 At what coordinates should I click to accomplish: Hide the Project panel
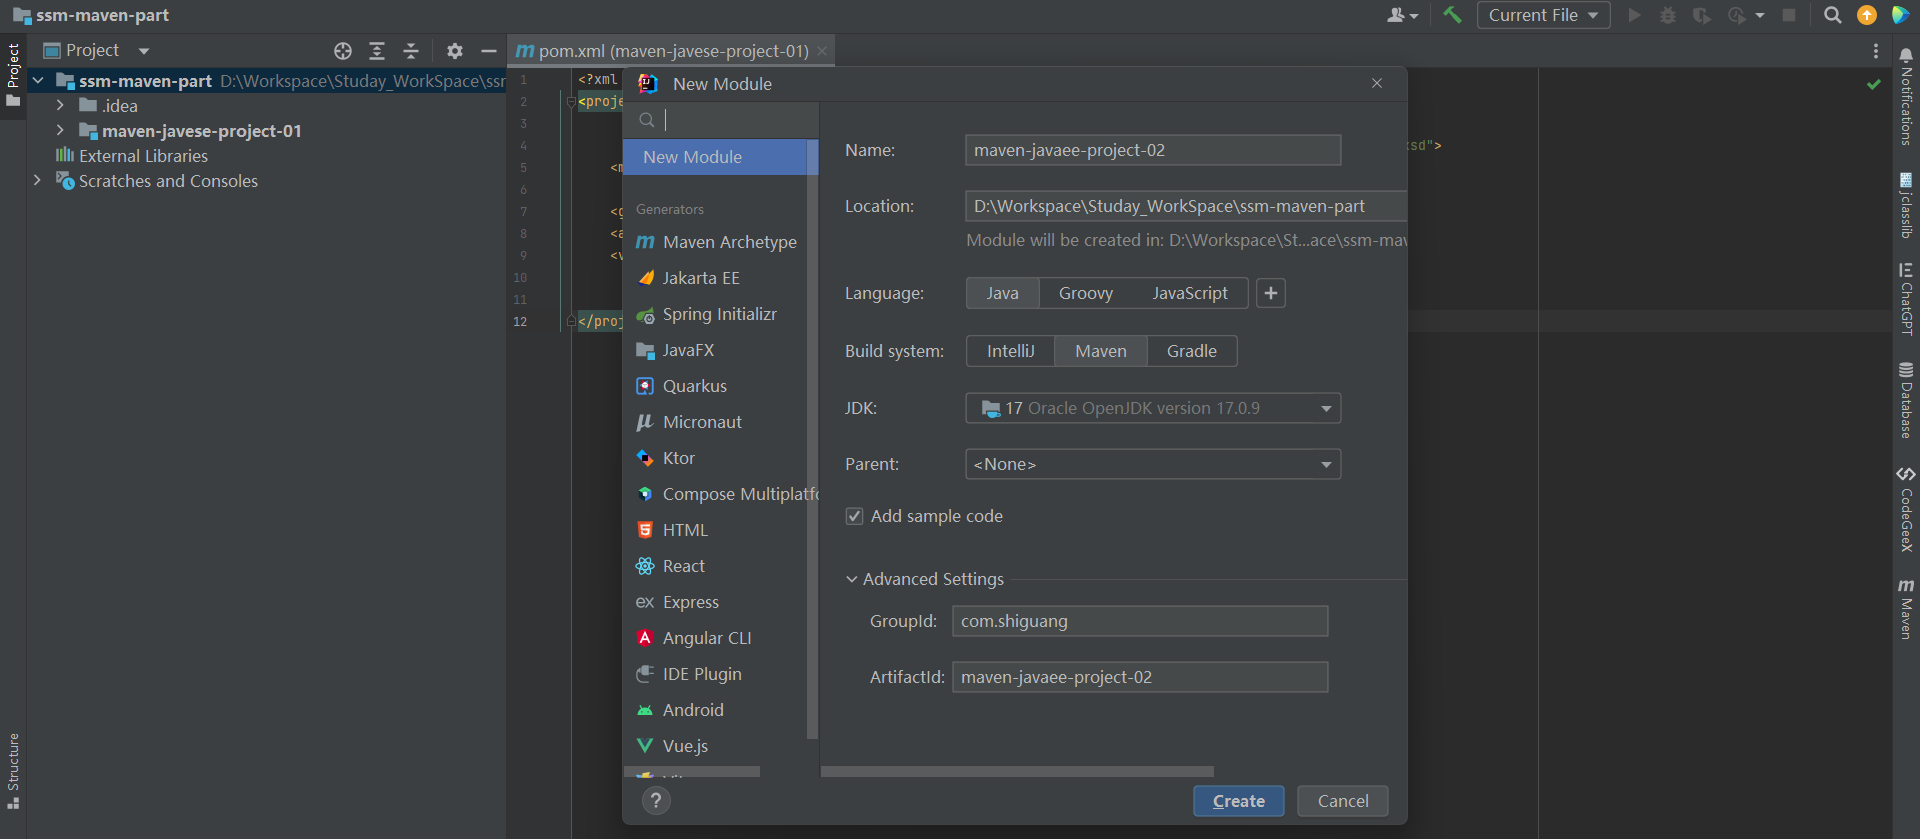pos(489,51)
